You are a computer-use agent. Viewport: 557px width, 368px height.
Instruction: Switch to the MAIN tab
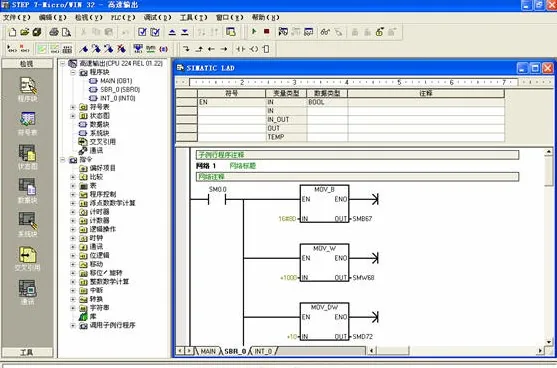pos(208,351)
